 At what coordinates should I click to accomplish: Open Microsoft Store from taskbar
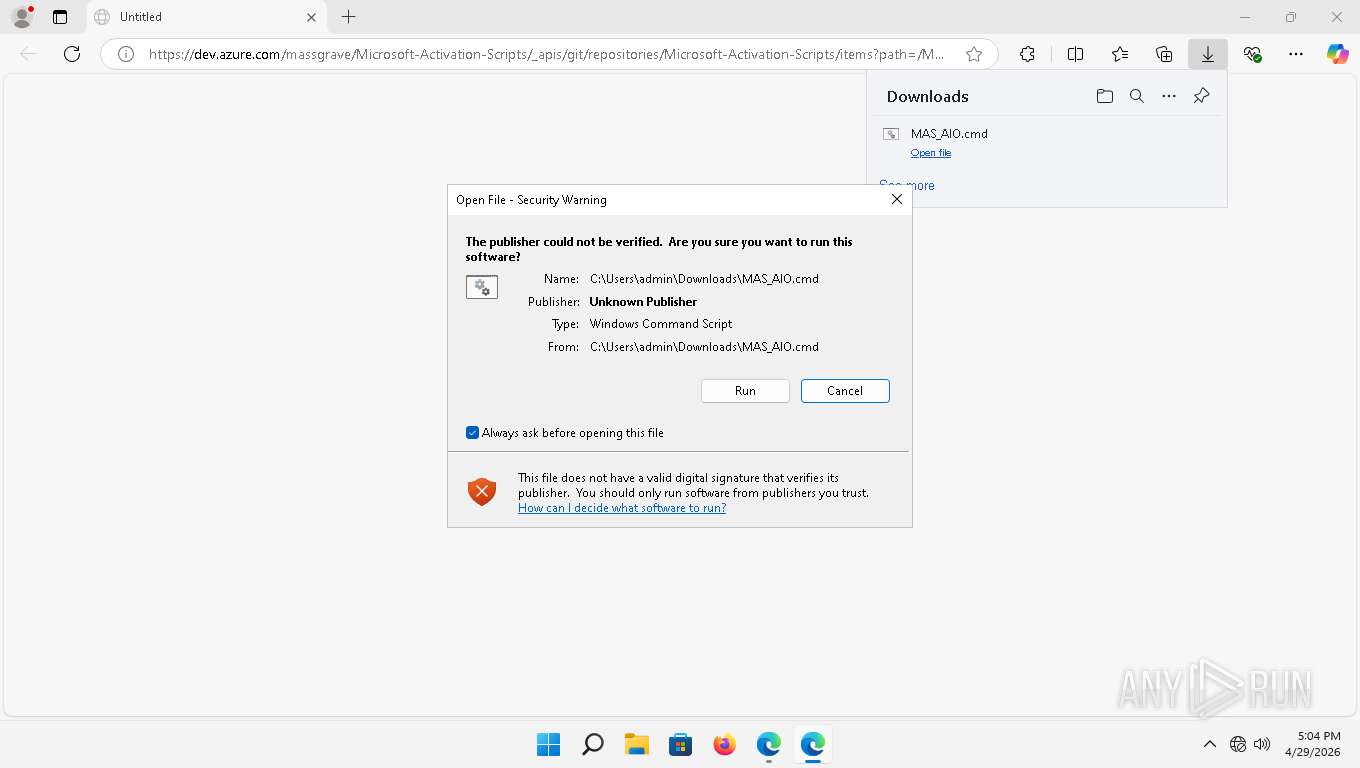tap(680, 744)
